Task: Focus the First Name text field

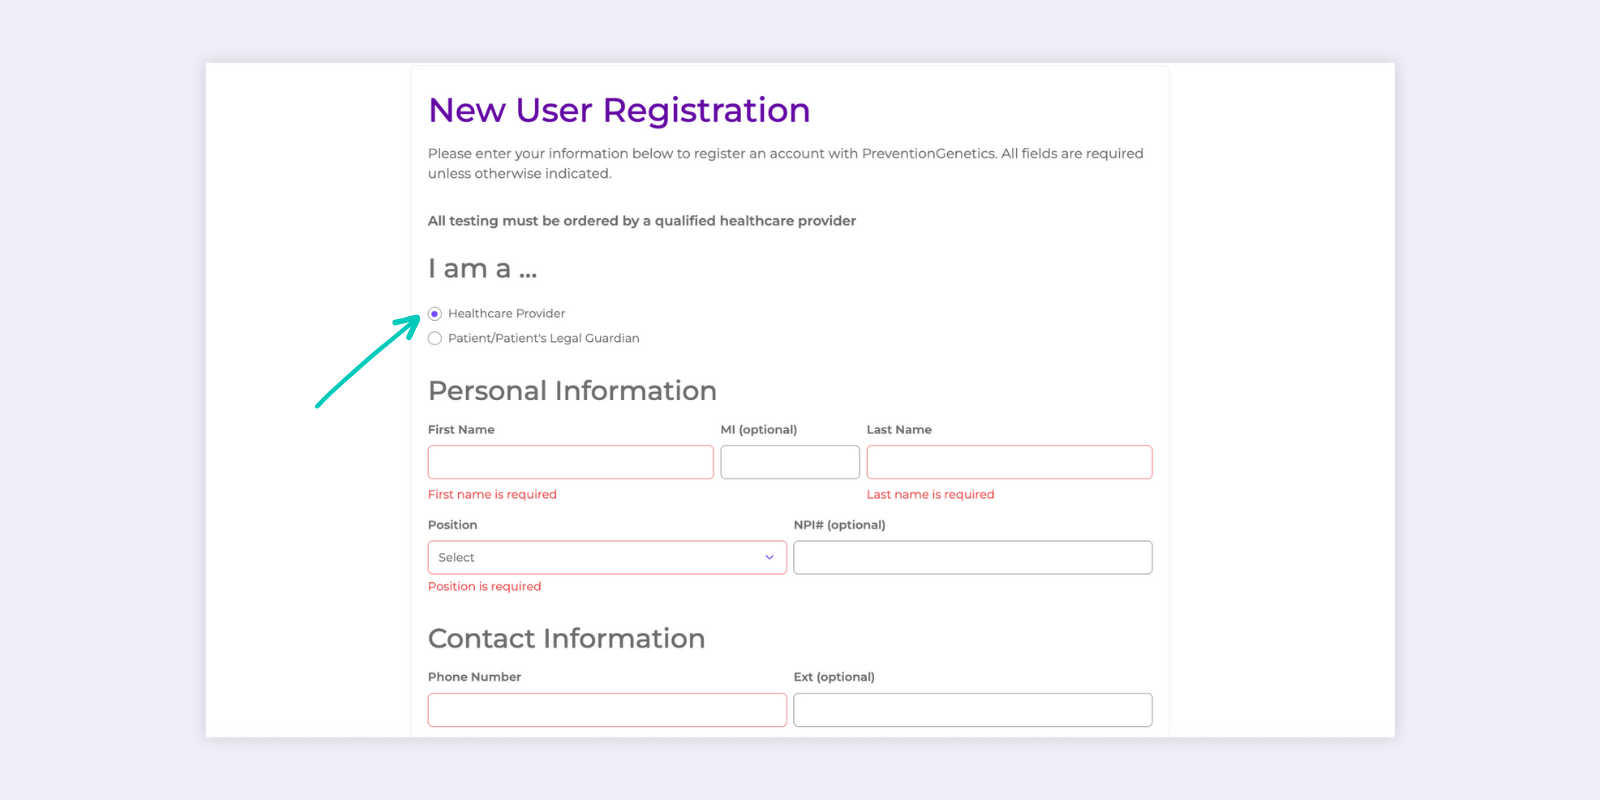Action: 570,462
